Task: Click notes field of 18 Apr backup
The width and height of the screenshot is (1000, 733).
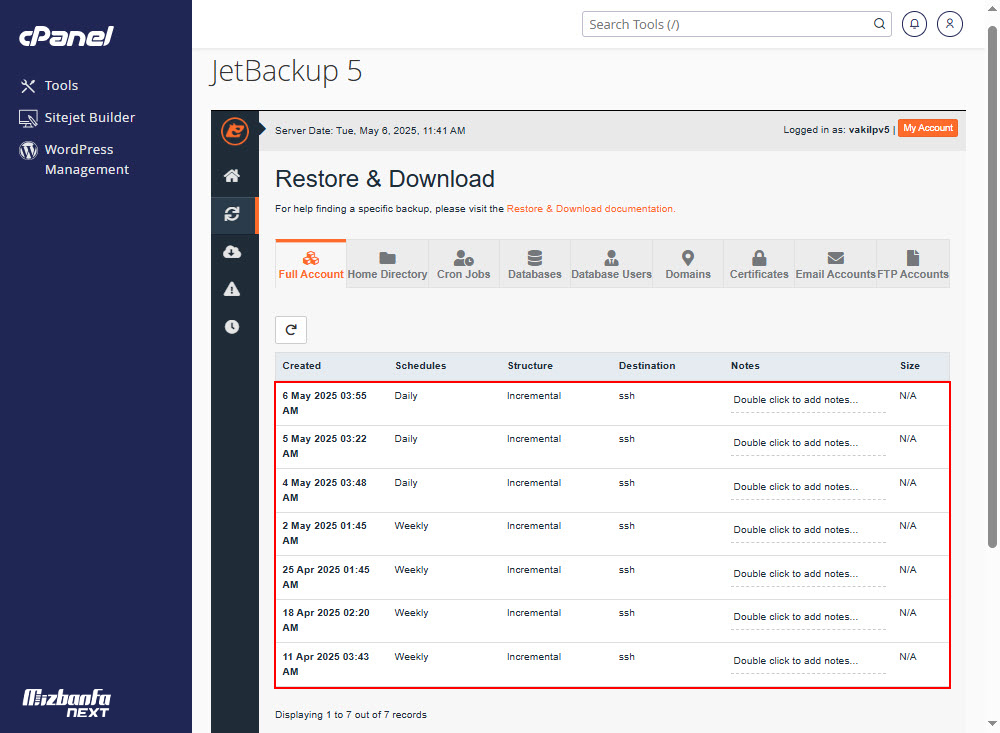Action: pos(808,618)
